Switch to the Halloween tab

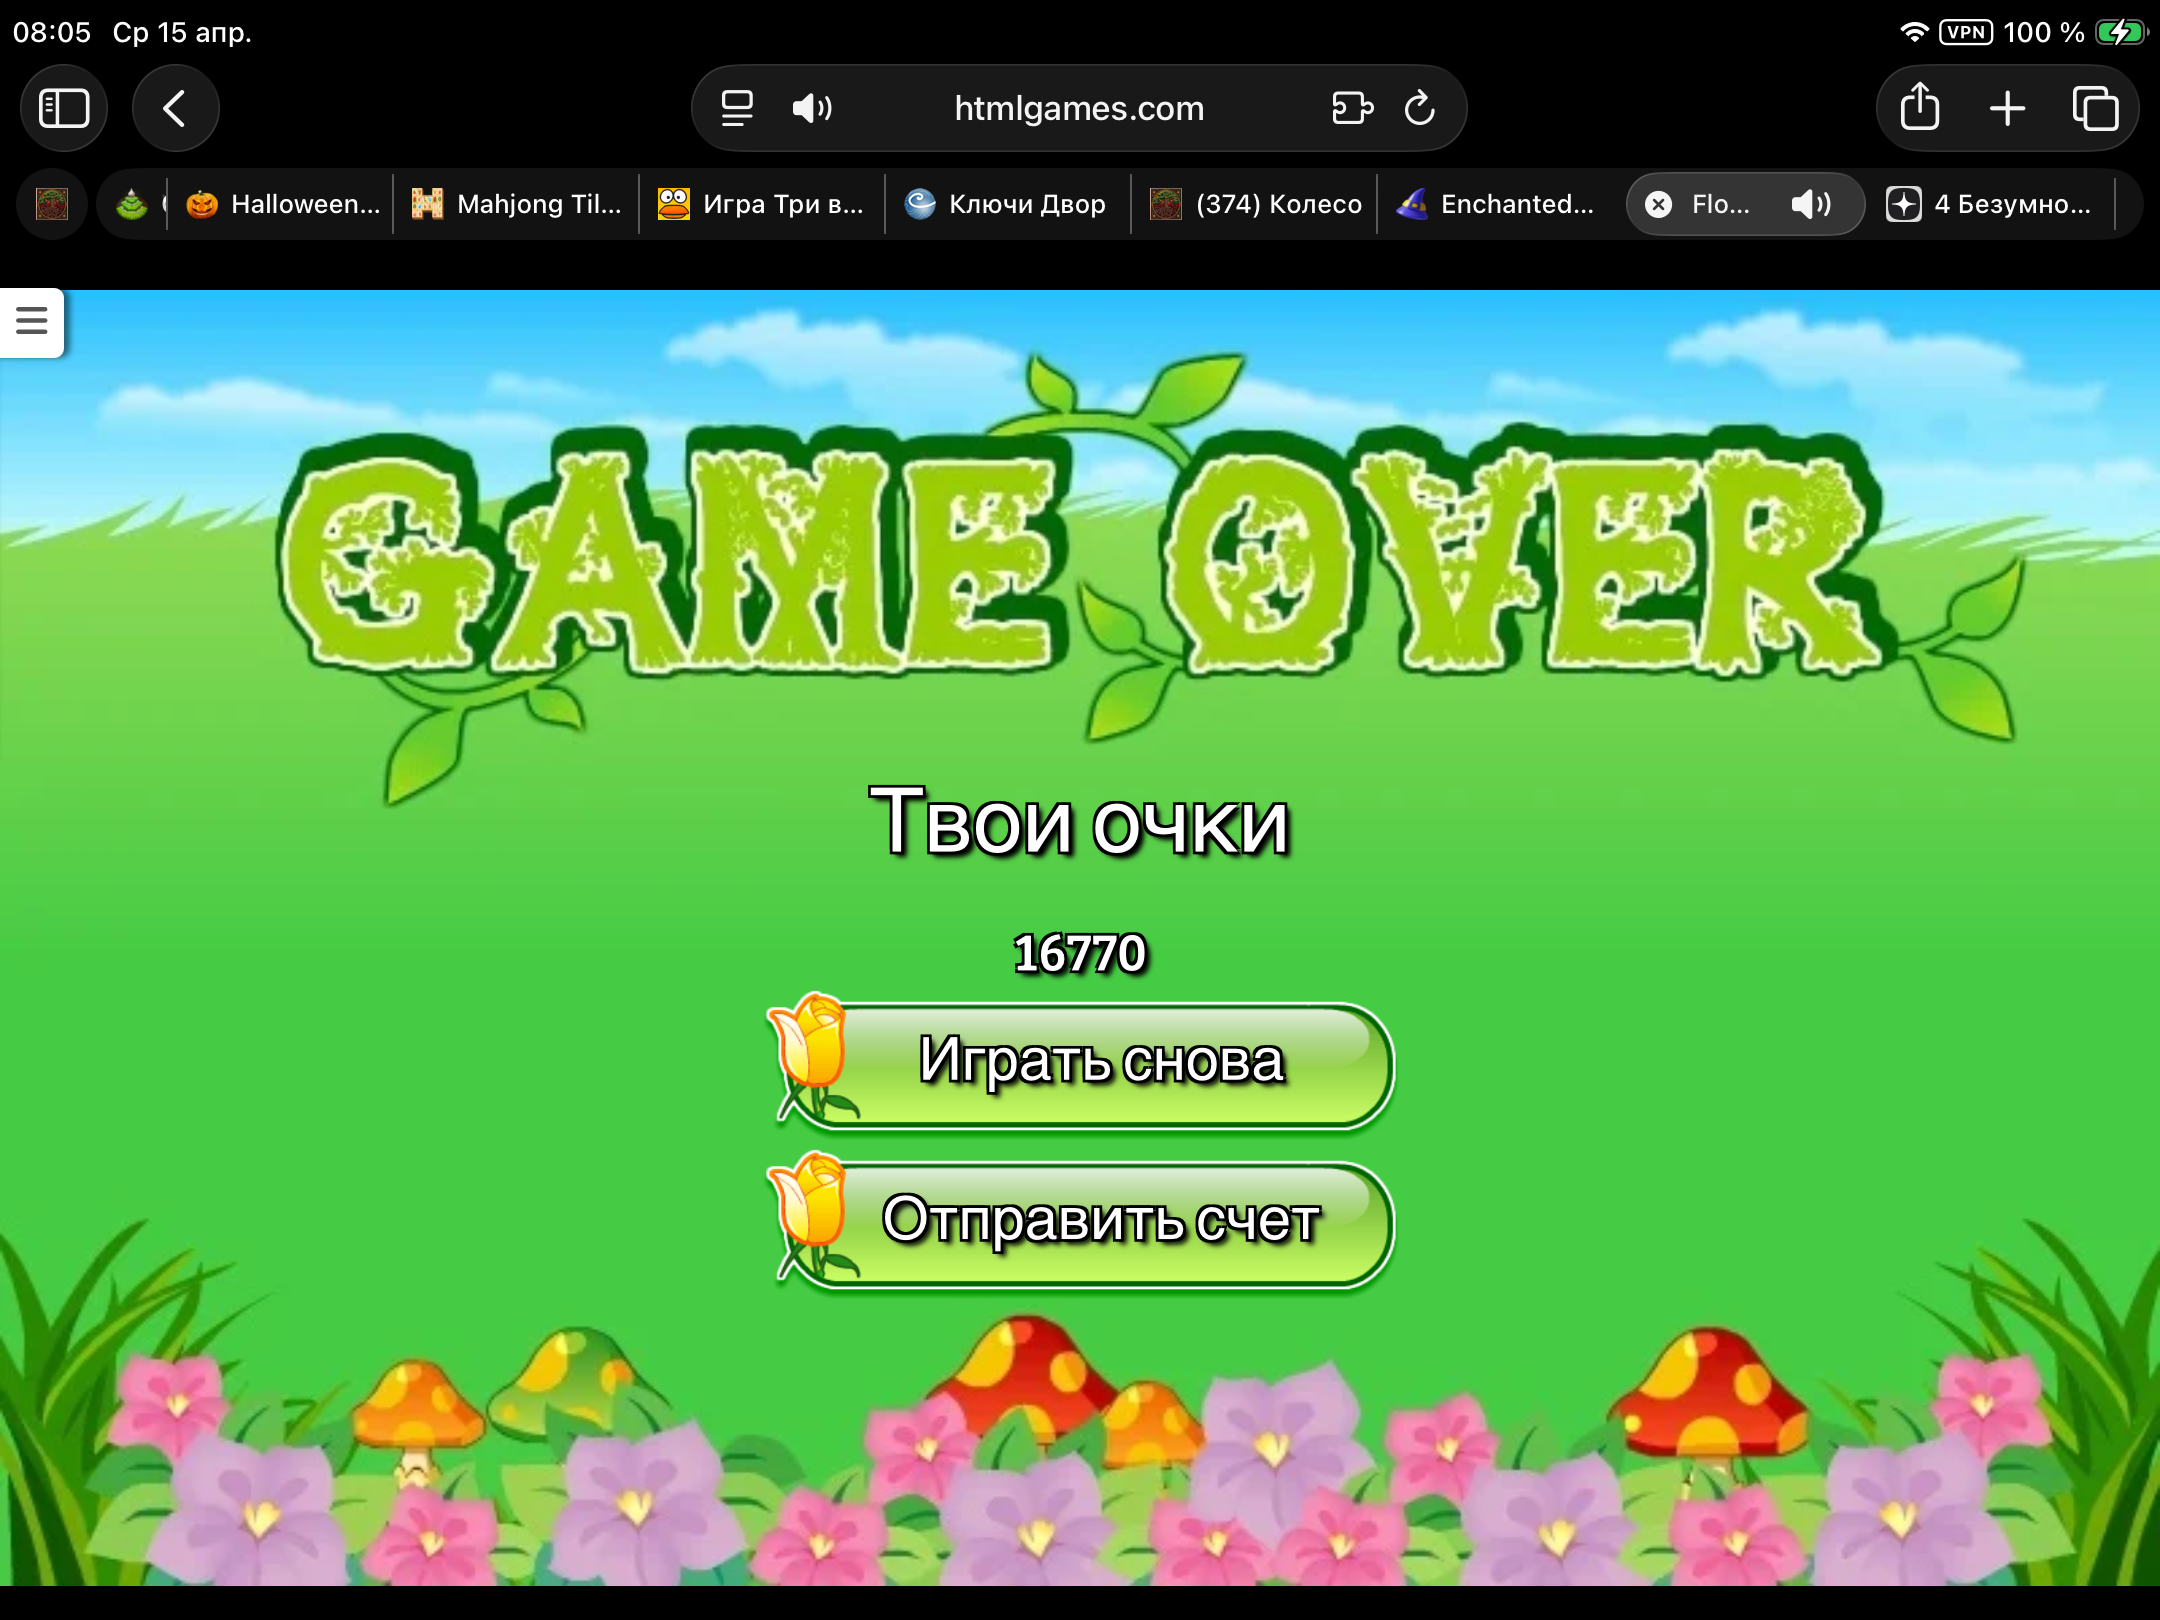click(284, 204)
